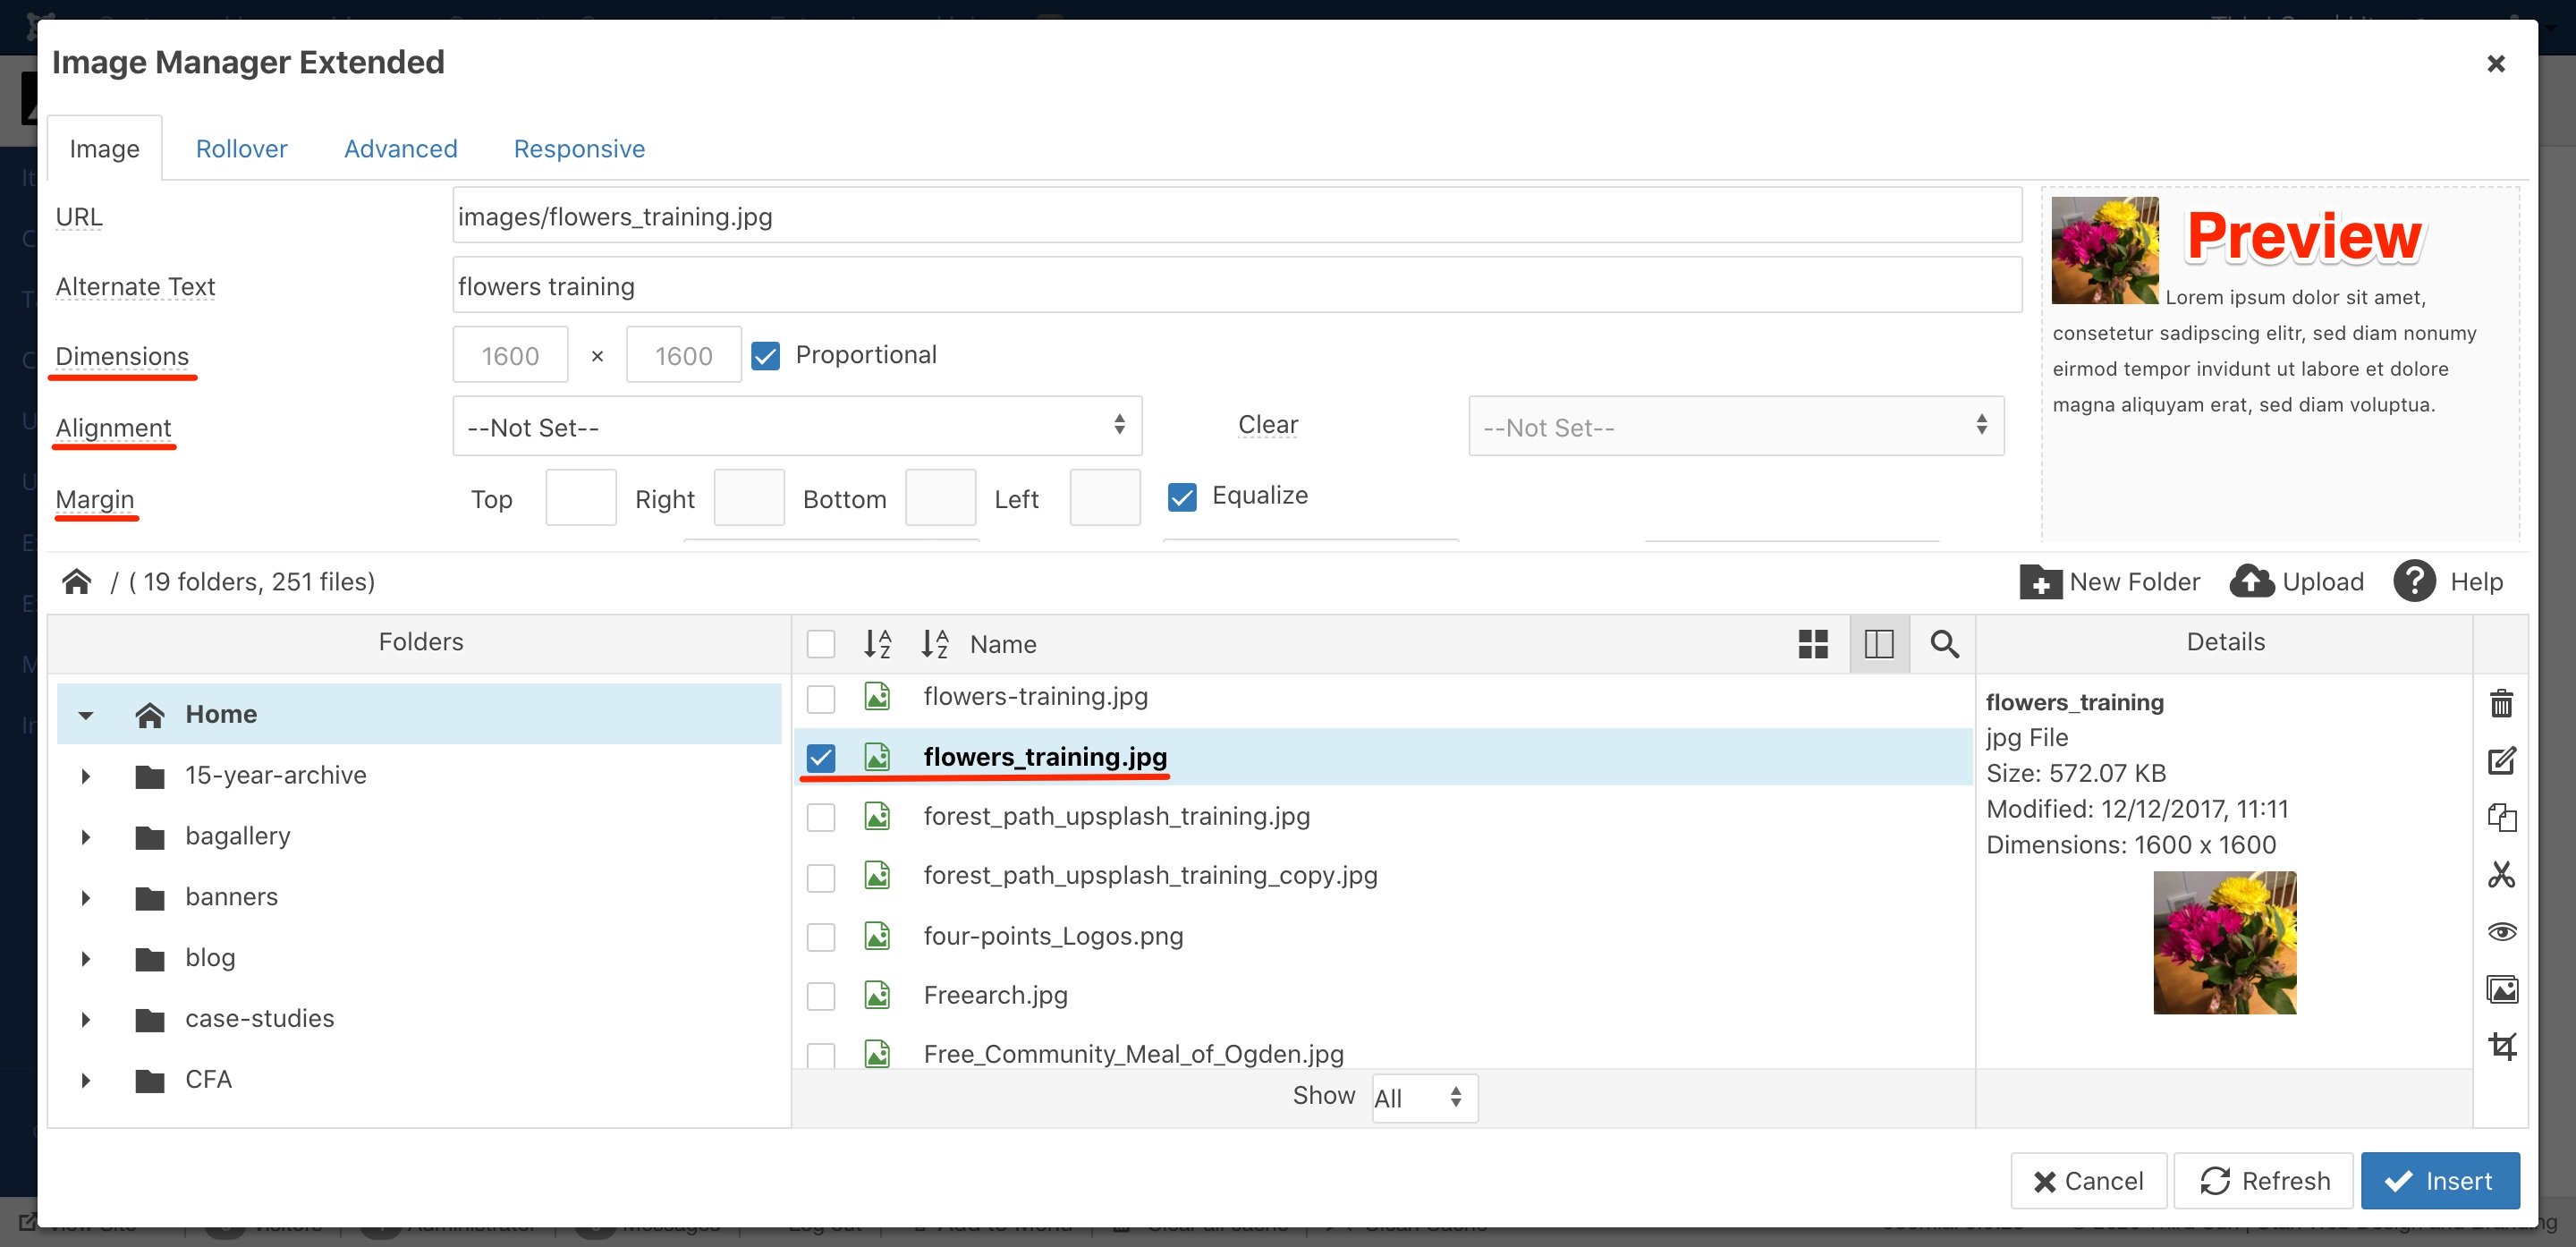This screenshot has height=1247, width=2576.
Task: Click the copy file icon
Action: pos(2501,817)
